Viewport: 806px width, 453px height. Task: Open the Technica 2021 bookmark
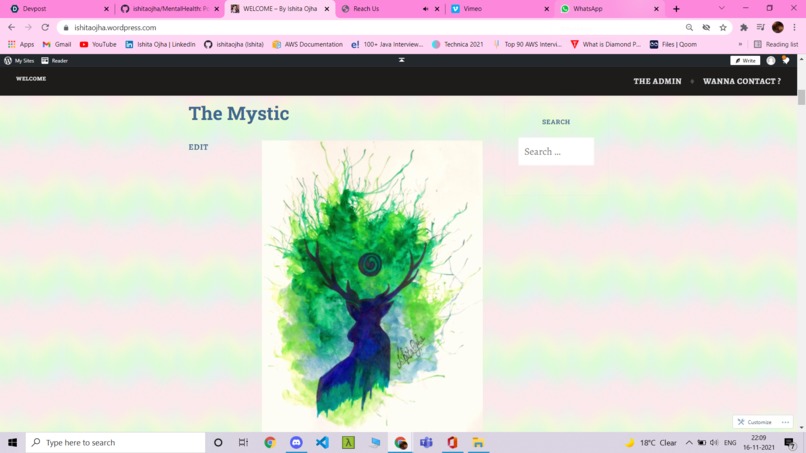457,44
